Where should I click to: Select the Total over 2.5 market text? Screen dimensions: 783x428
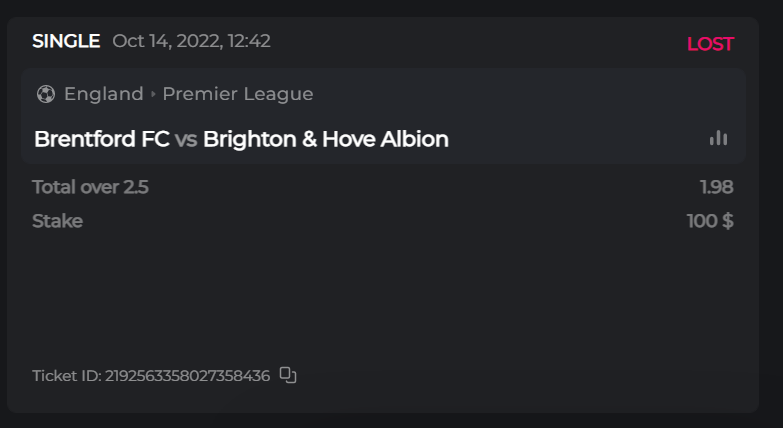(90, 187)
